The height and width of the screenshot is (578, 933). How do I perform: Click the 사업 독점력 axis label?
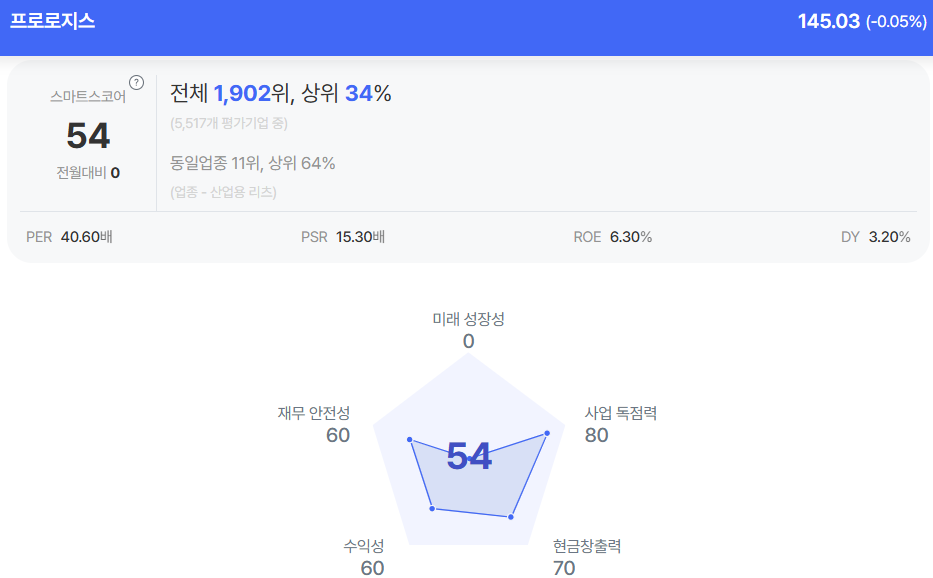[x=620, y=413]
